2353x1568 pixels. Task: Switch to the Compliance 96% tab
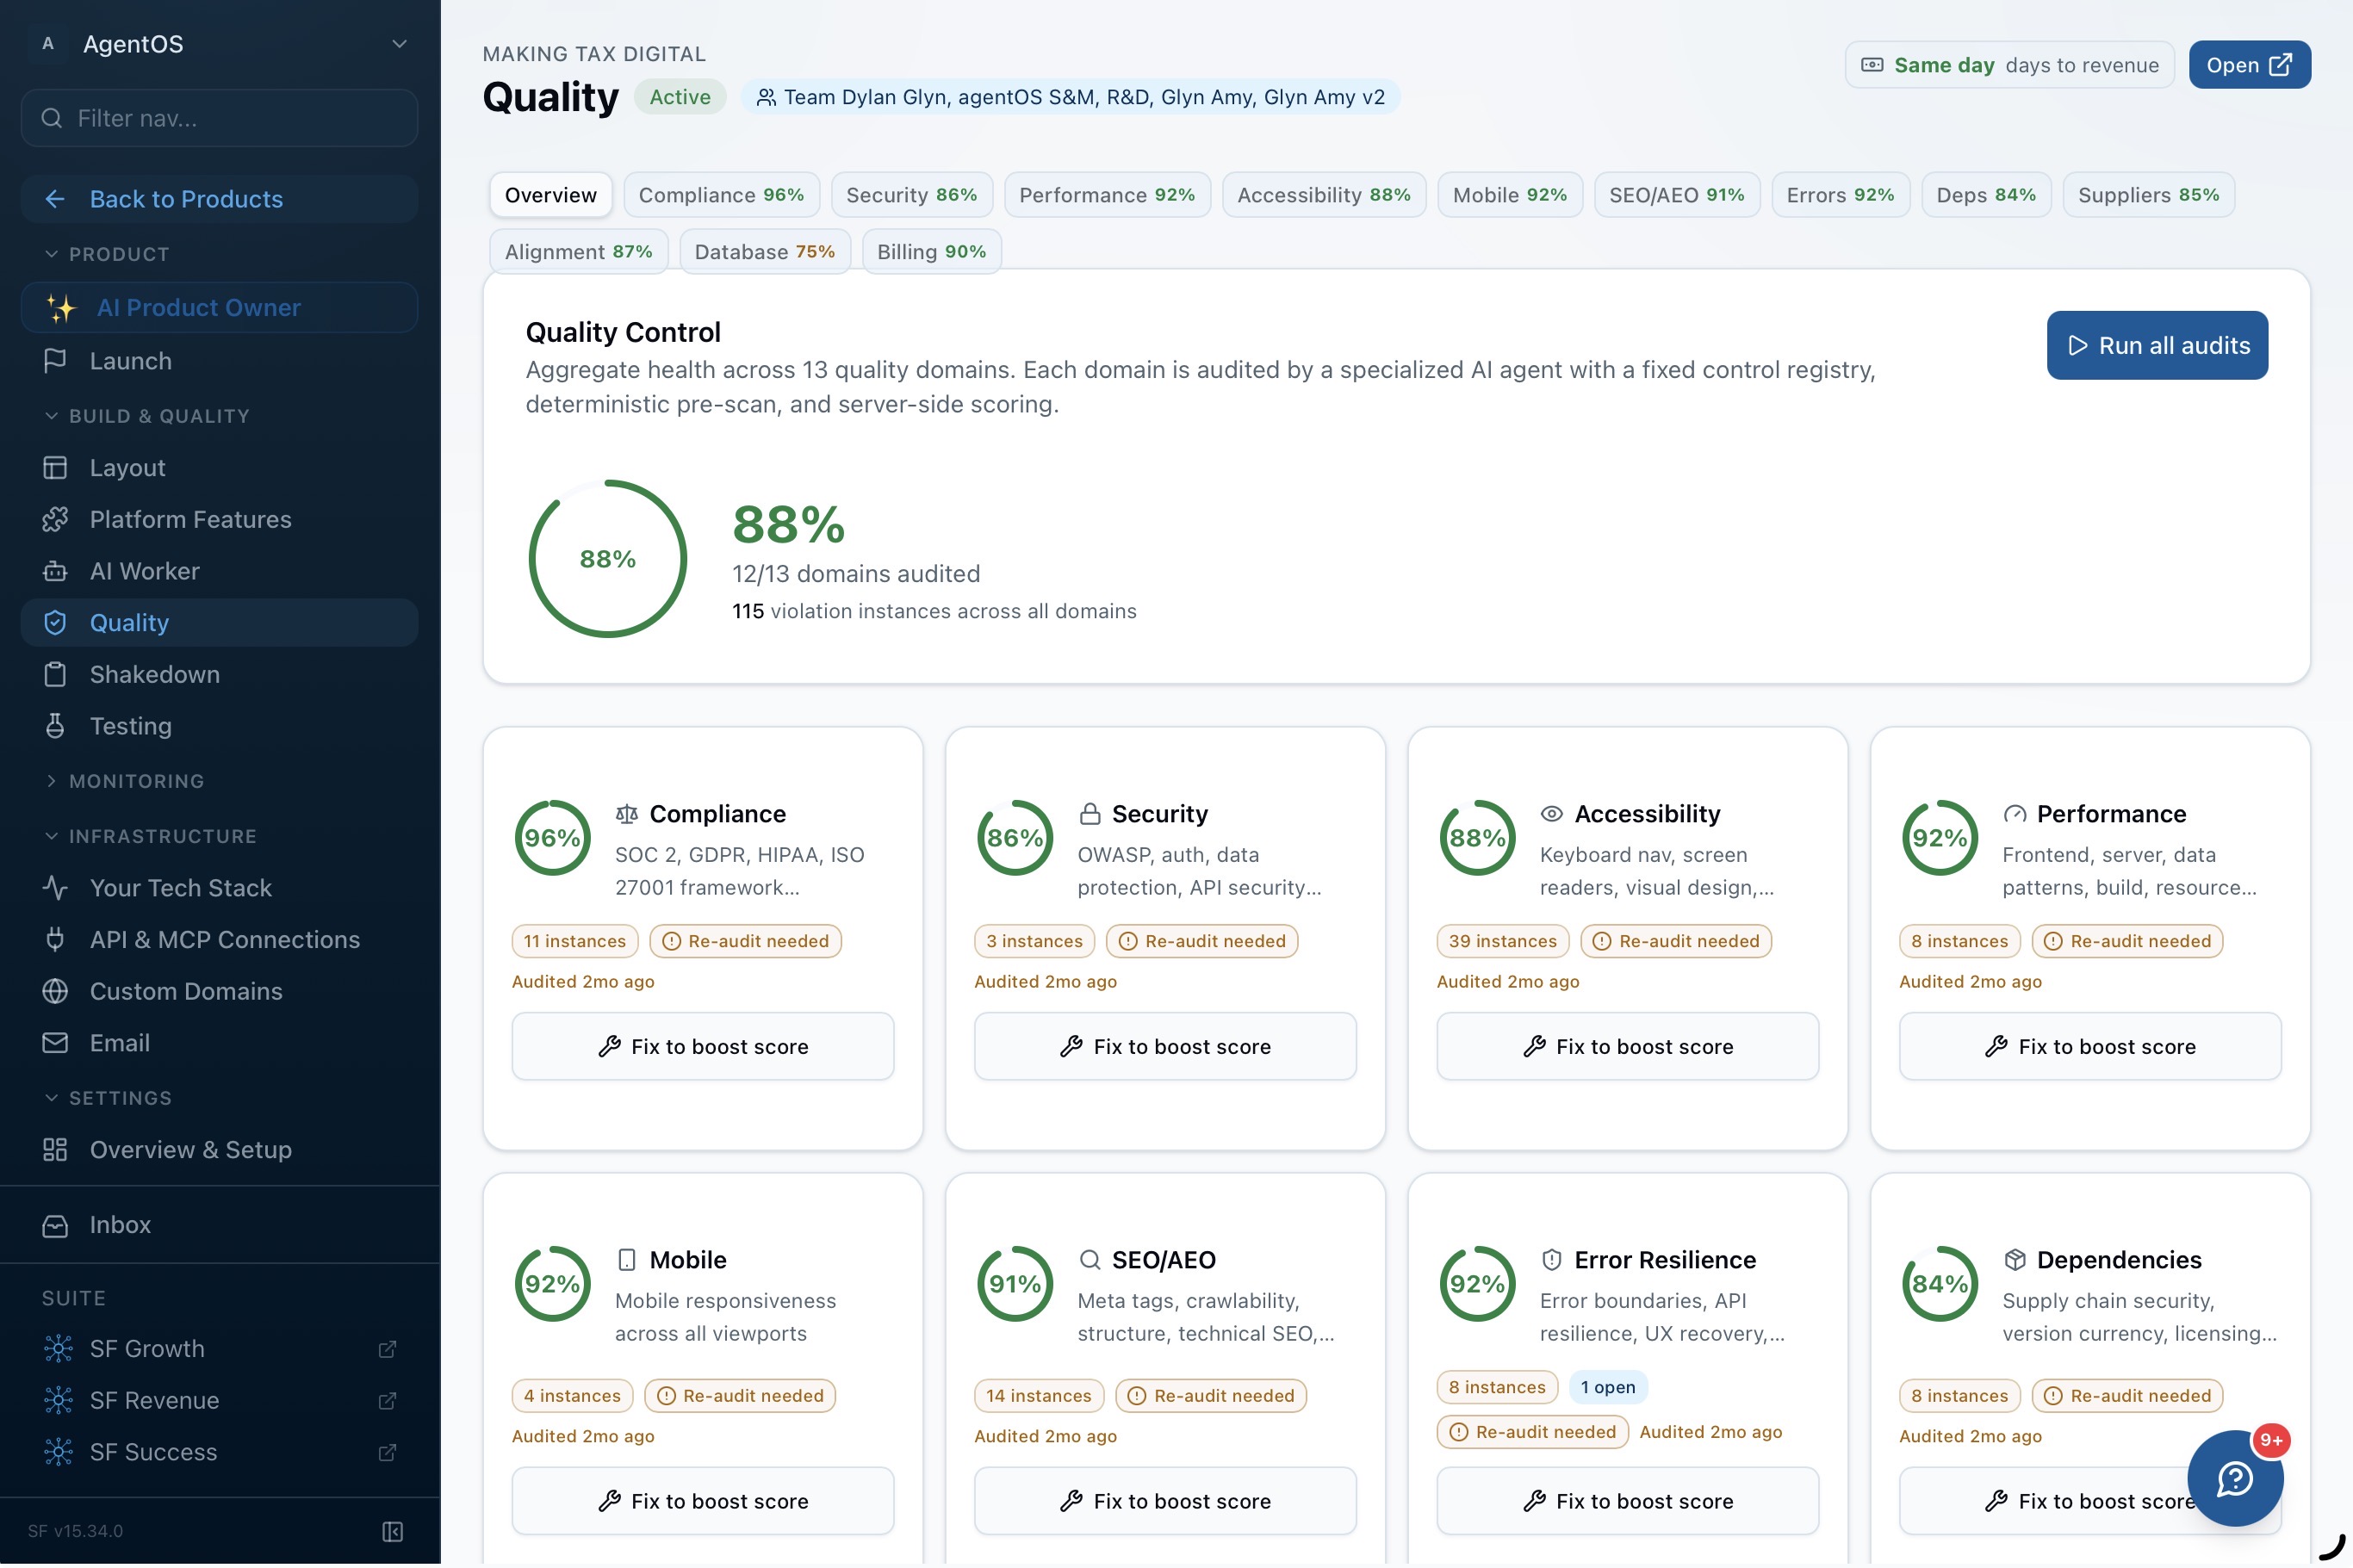coord(721,195)
